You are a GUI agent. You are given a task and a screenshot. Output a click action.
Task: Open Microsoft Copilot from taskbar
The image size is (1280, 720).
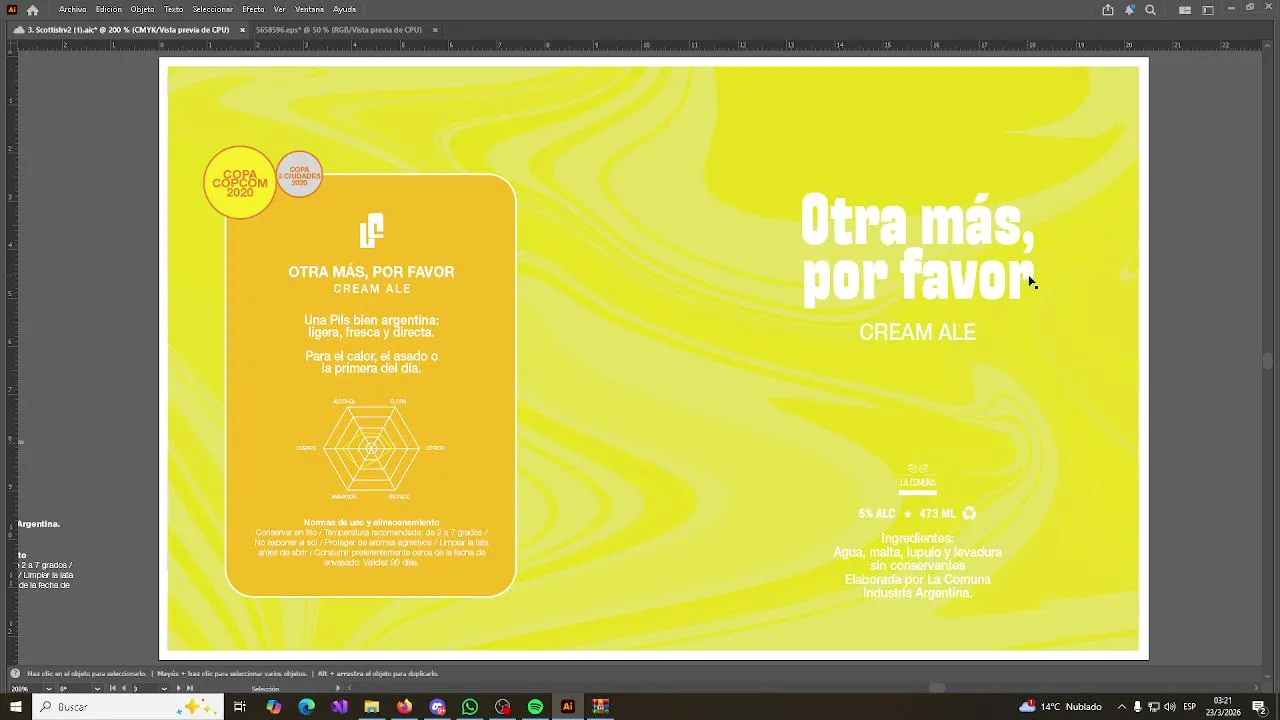pyautogui.click(x=274, y=707)
